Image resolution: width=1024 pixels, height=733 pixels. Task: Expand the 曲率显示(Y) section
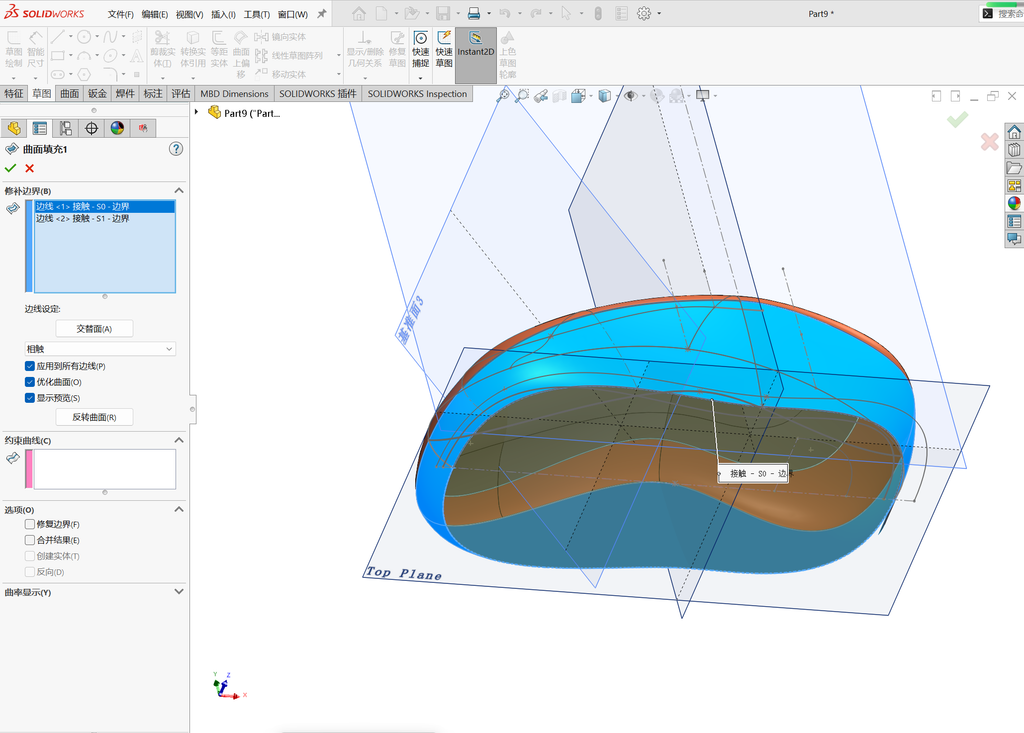179,592
